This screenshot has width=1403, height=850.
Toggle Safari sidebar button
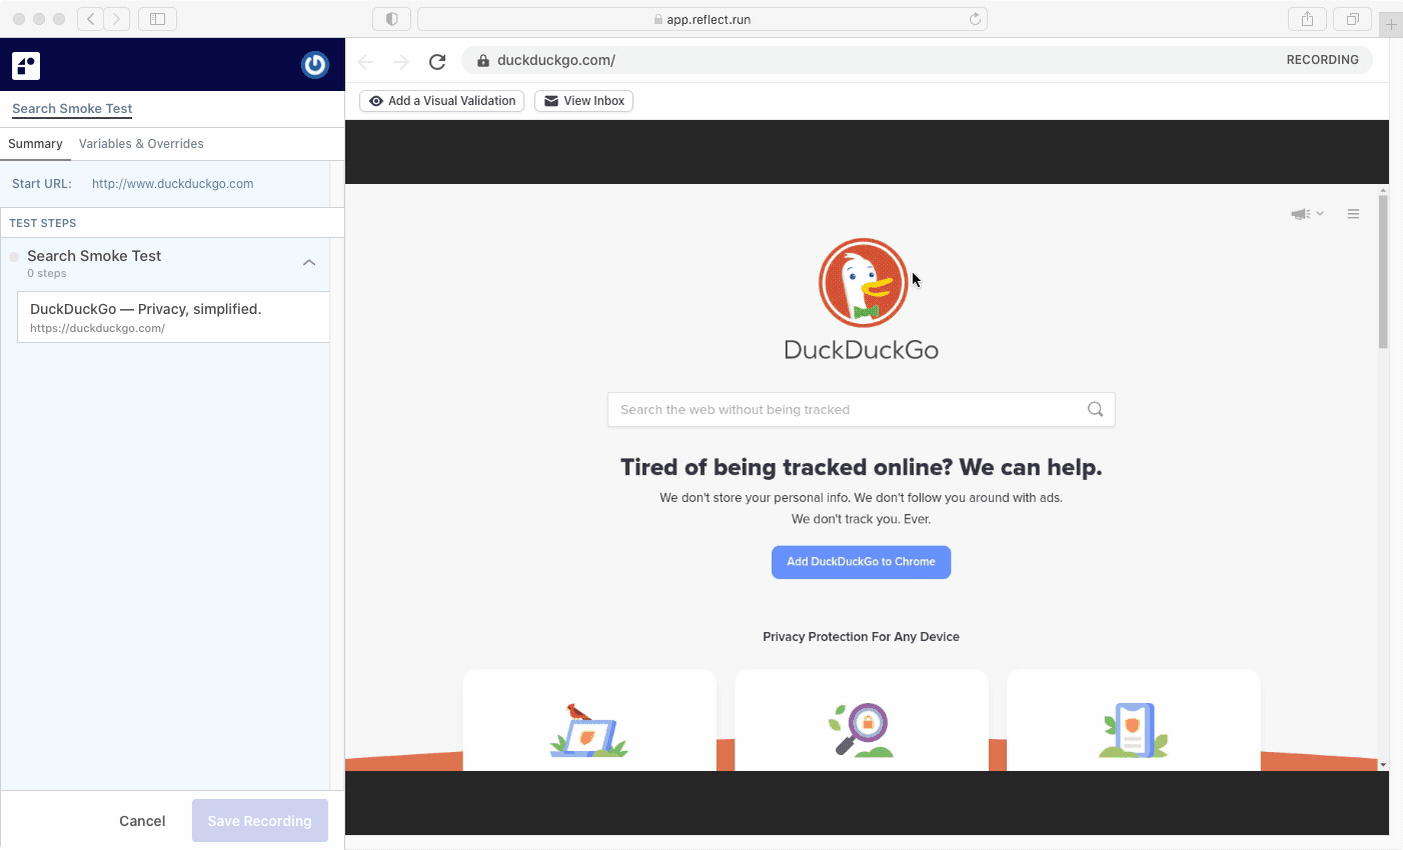157,19
